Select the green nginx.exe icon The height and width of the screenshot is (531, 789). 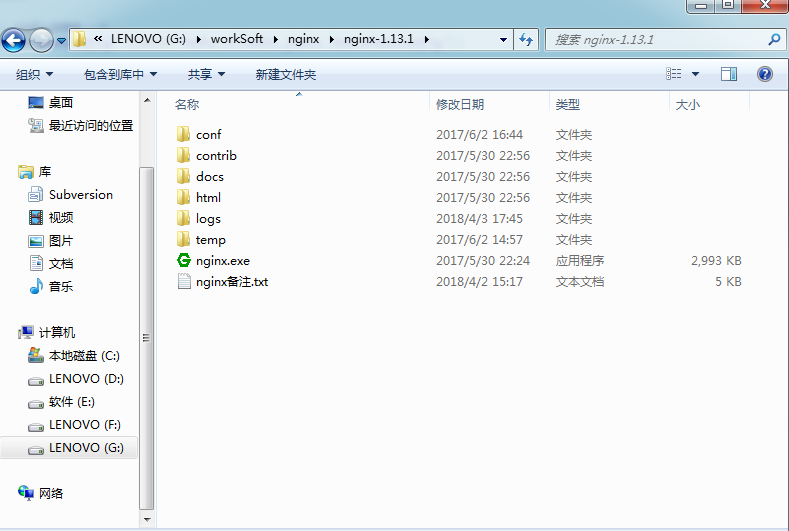point(184,260)
